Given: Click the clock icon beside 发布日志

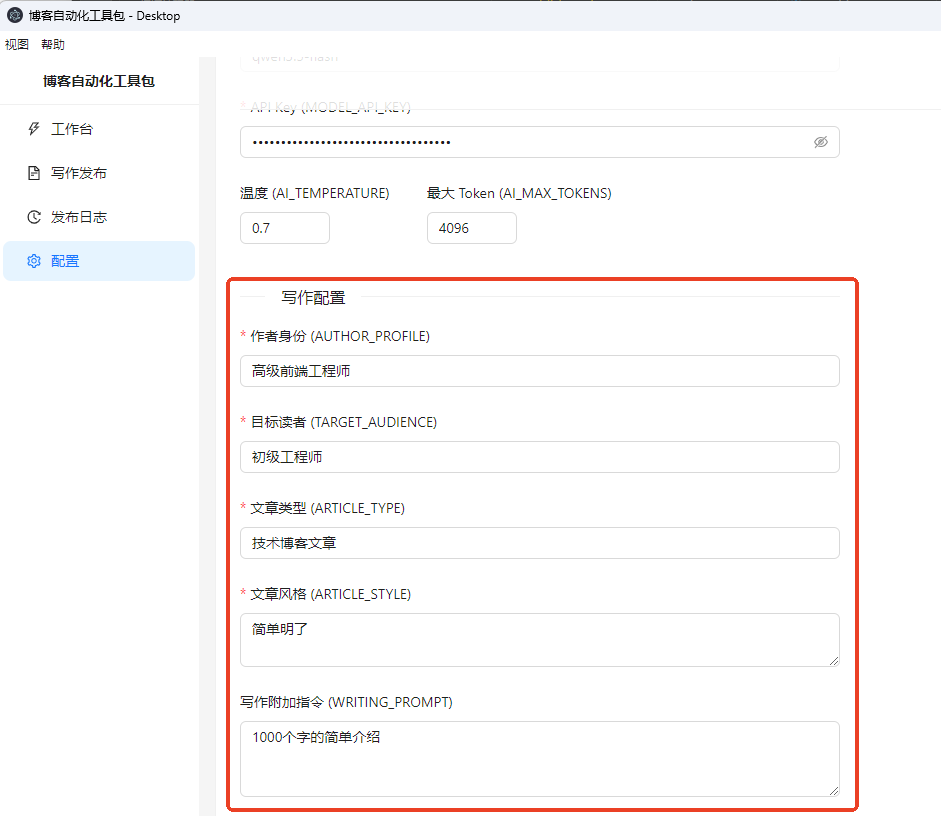Looking at the screenshot, I should click(34, 217).
